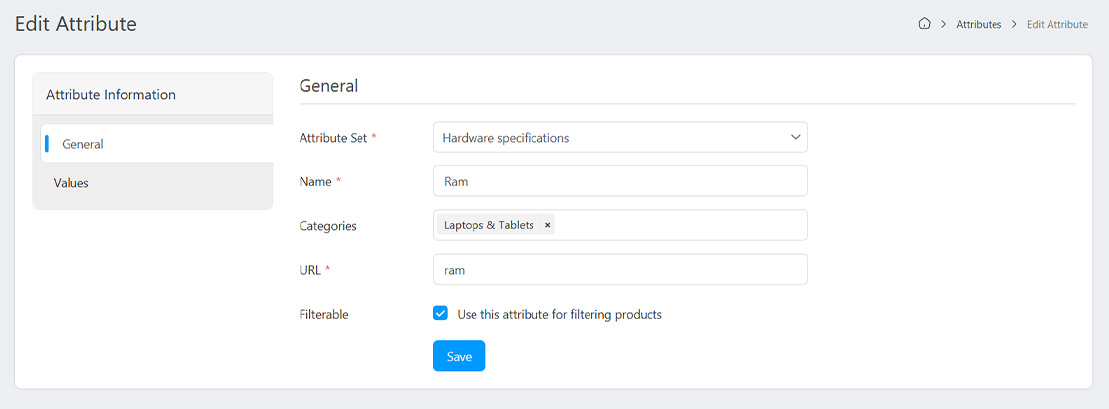Select the General tab in sidebar
The image size is (1109, 409).
[83, 144]
